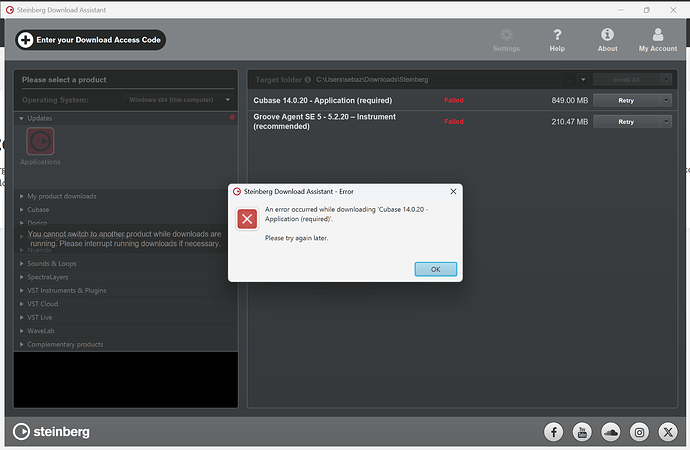Click red error X icon in dialog
The height and width of the screenshot is (450, 690).
(247, 219)
